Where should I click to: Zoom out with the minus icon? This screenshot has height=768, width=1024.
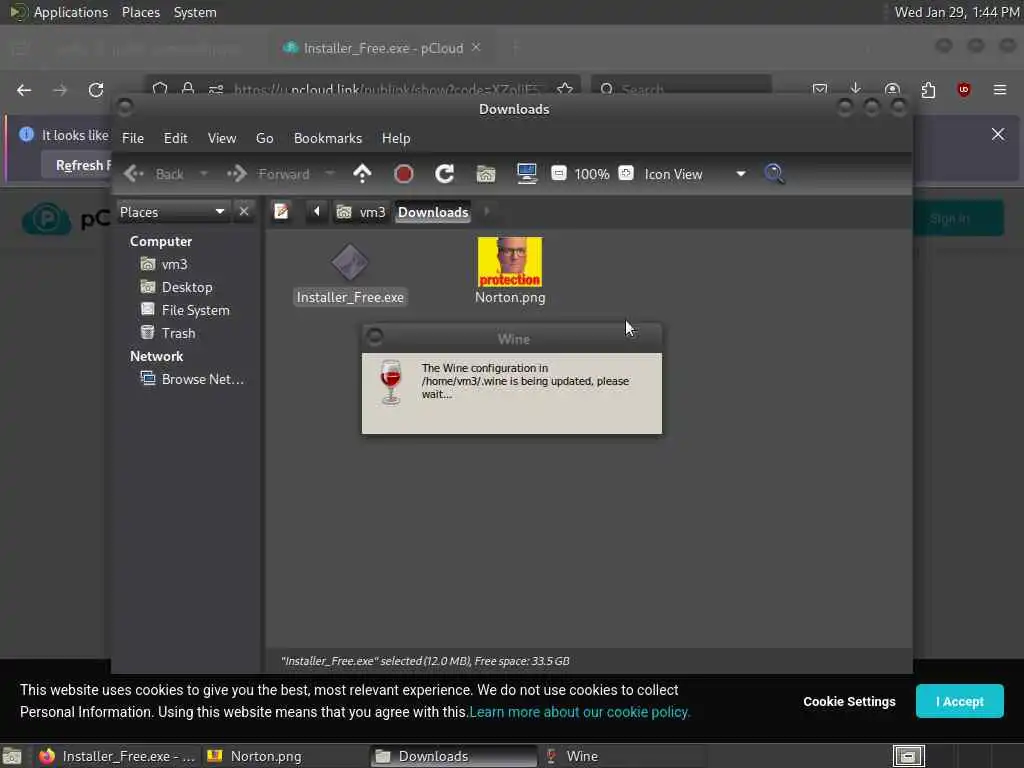[x=559, y=173]
